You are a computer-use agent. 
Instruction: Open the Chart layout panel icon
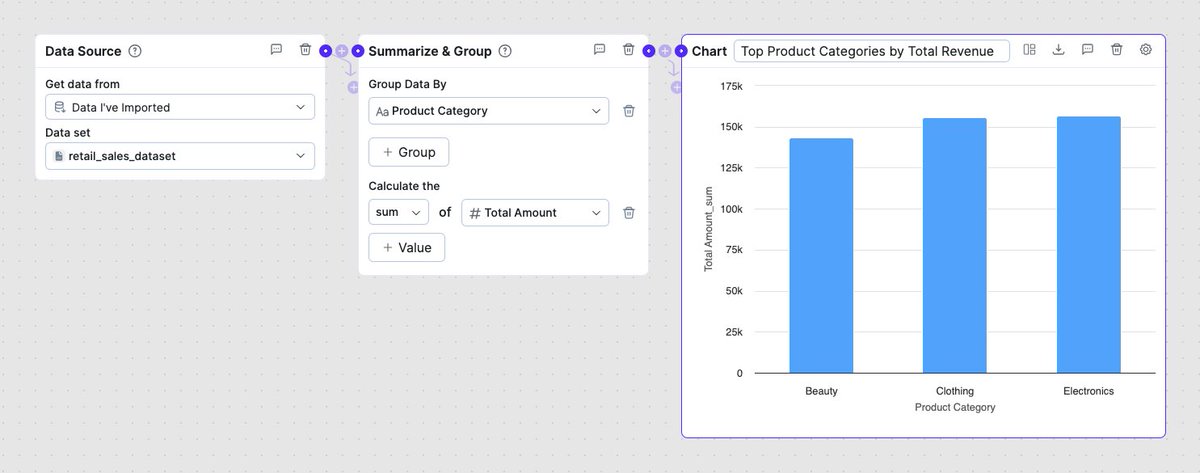1029,50
